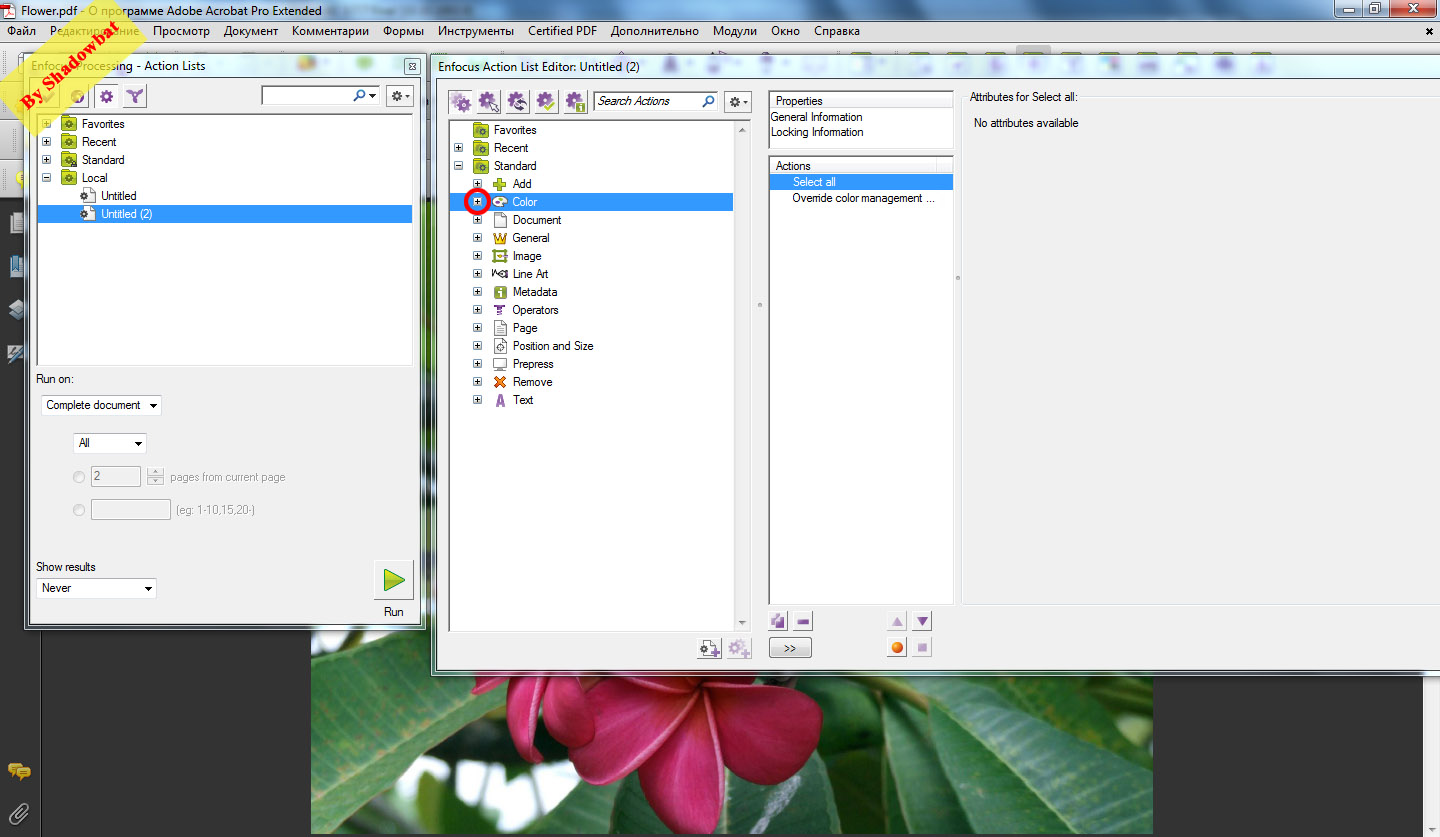This screenshot has width=1440, height=837.
Task: Open the Attachments paperclip panel in Acrobat
Action: point(18,812)
